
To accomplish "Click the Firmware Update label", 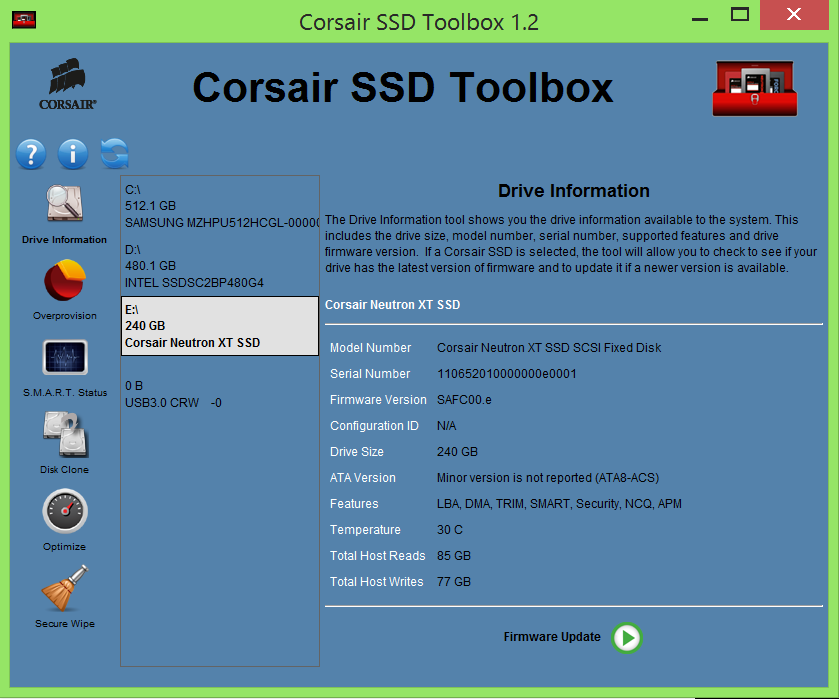I will tap(552, 637).
